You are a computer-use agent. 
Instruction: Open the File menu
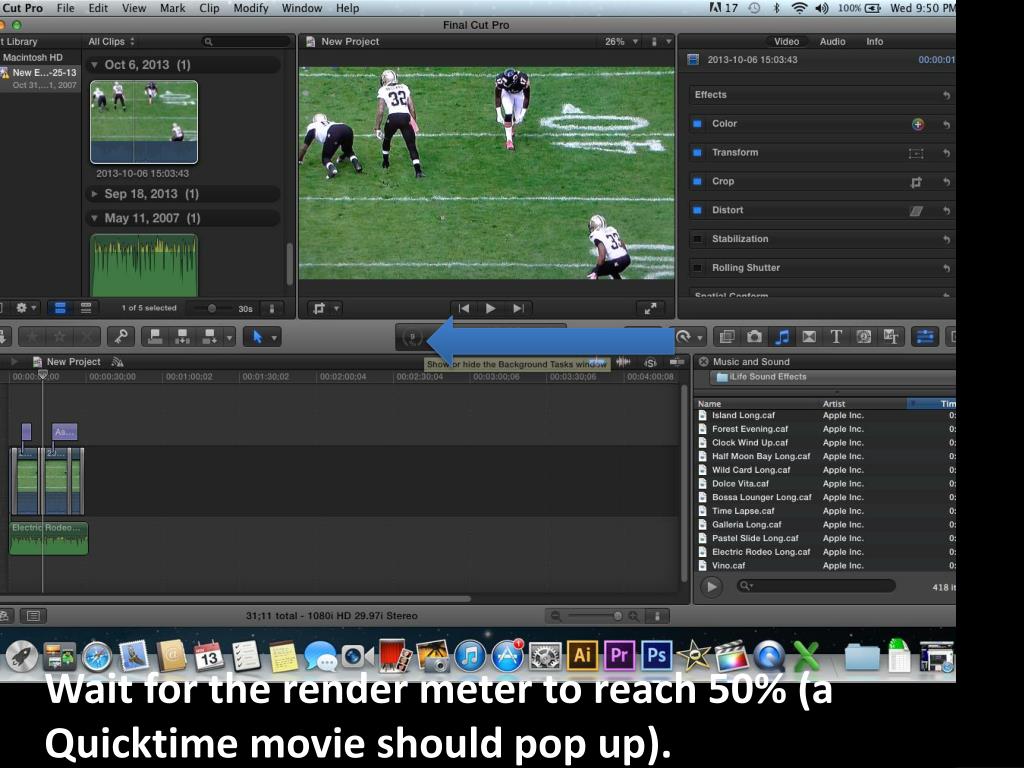(x=65, y=8)
